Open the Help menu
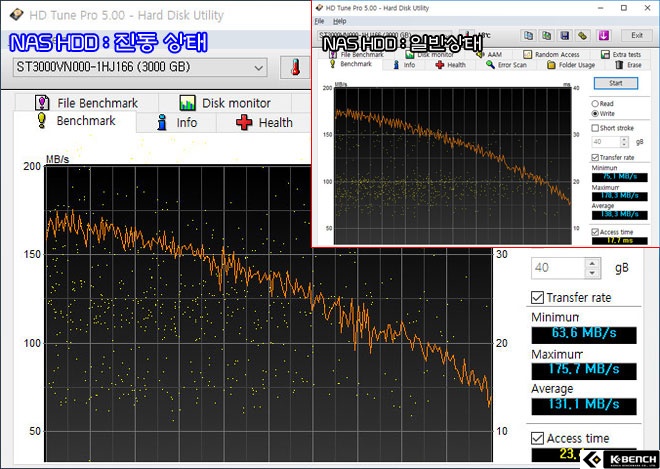The width and height of the screenshot is (660, 469). click(339, 21)
